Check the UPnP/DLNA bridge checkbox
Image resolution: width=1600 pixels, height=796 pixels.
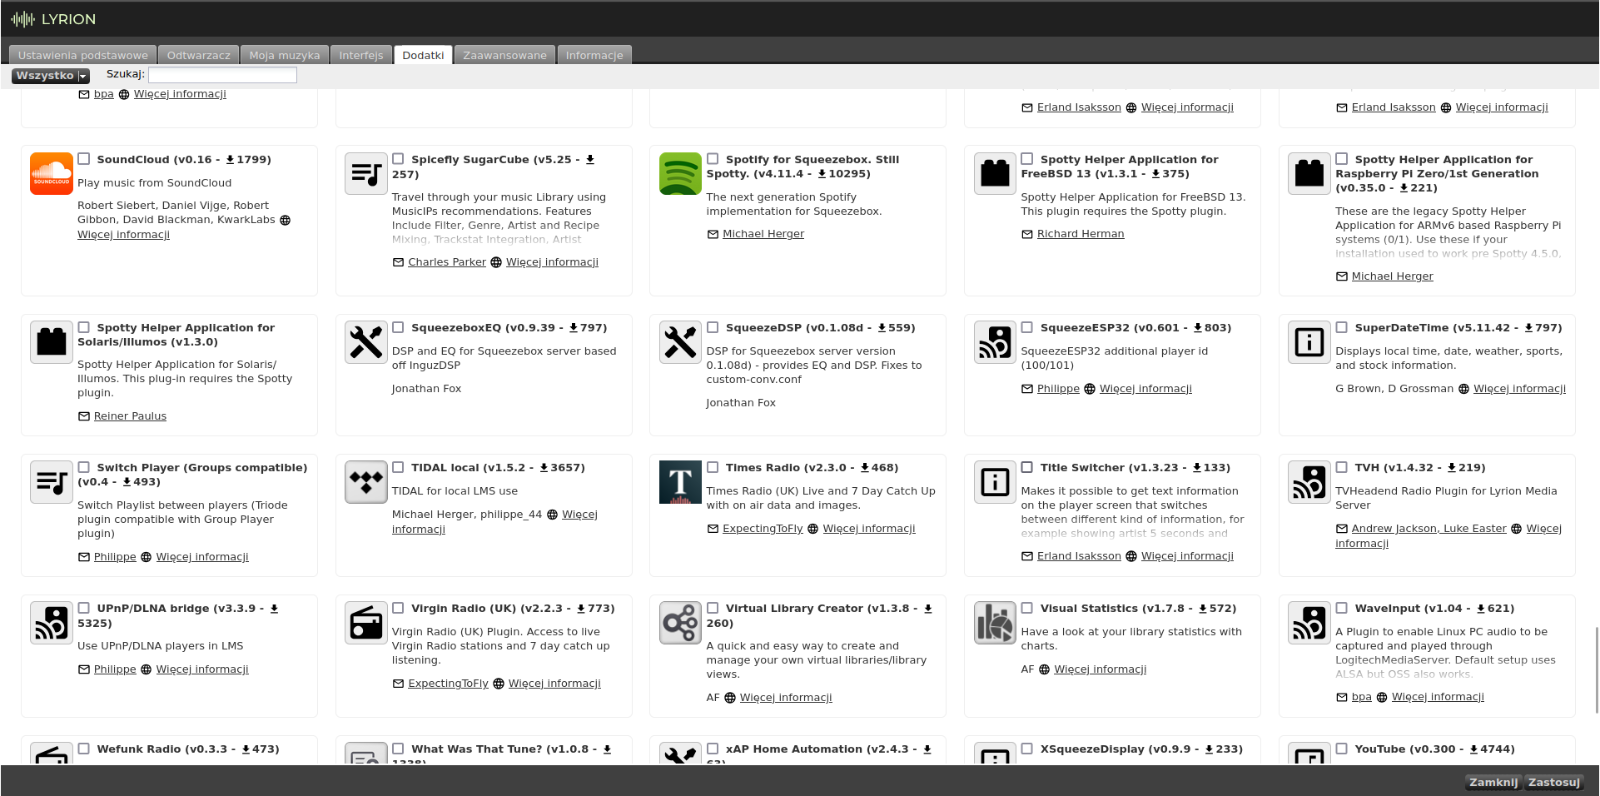point(84,608)
